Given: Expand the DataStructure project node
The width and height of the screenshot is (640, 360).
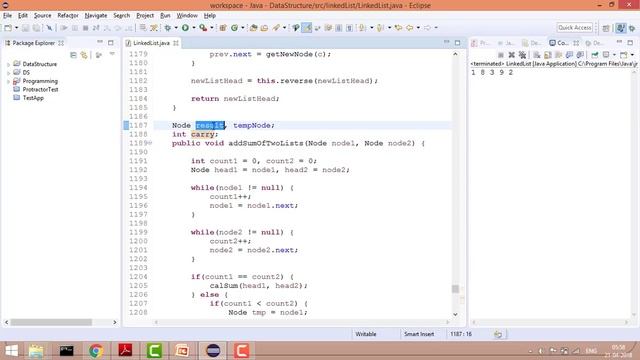Looking at the screenshot, I should pyautogui.click(x=8, y=64).
